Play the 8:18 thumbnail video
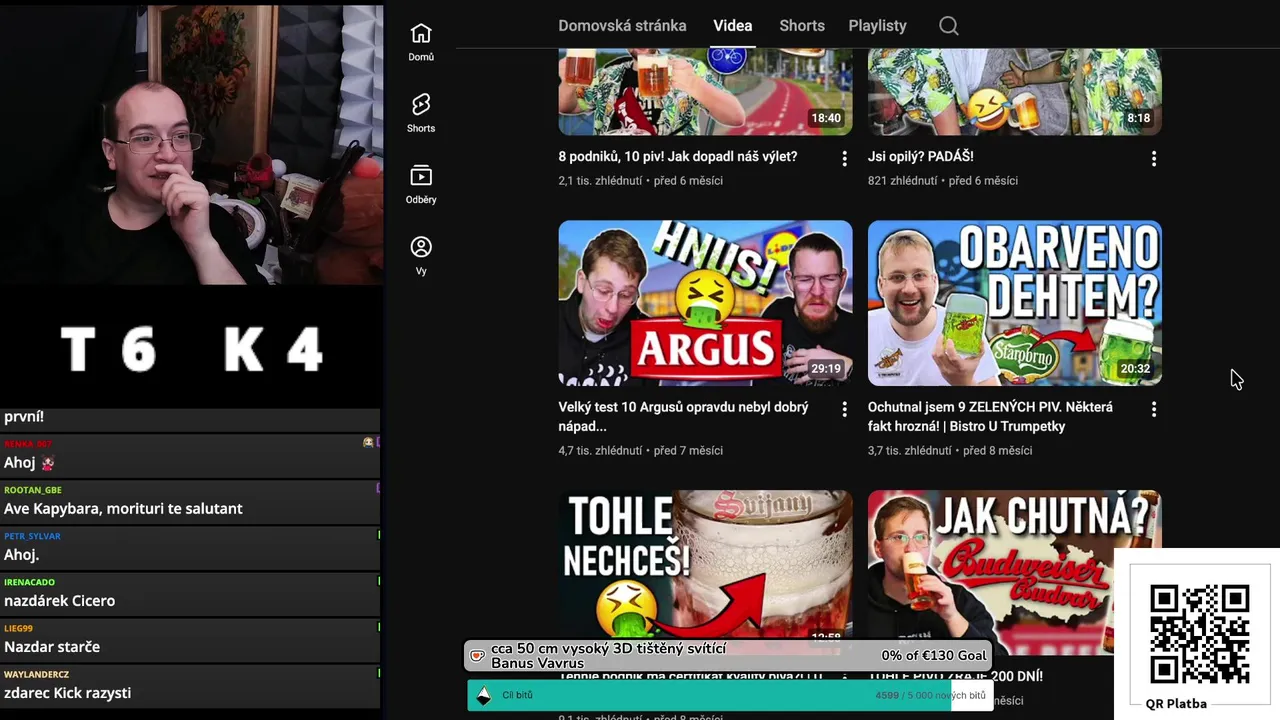The width and height of the screenshot is (1280, 720). coord(1015,92)
